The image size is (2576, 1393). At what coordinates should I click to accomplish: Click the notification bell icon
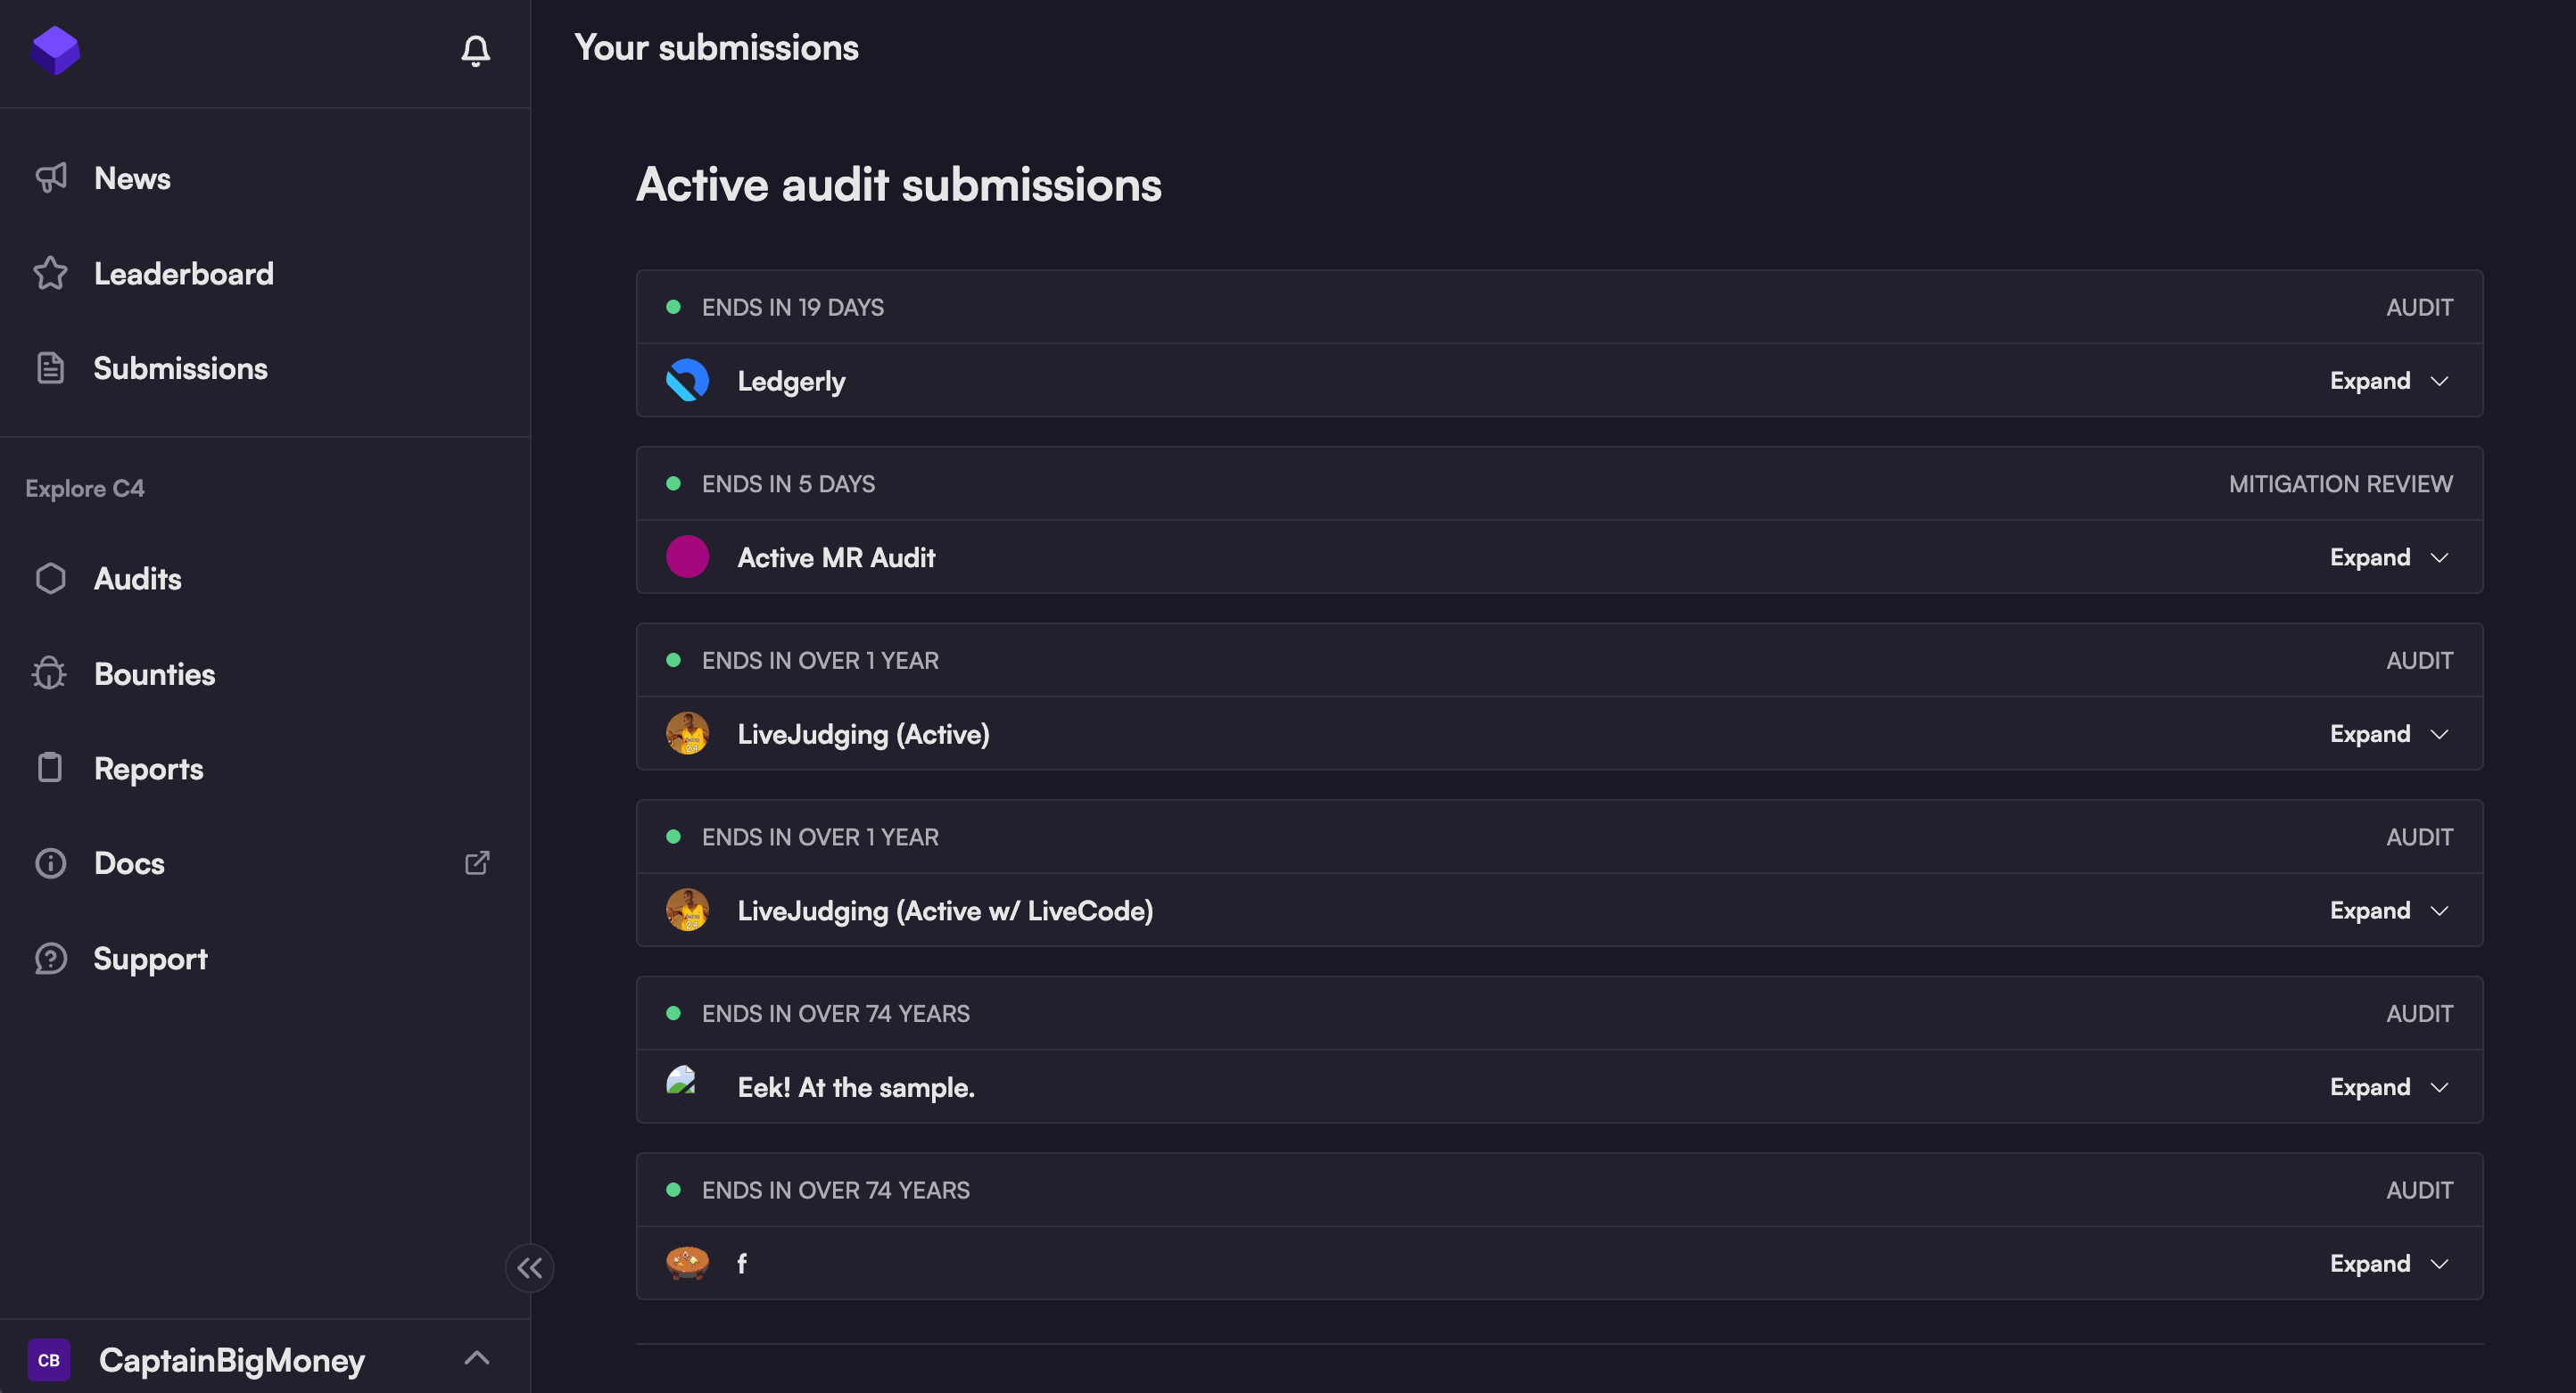click(x=475, y=50)
